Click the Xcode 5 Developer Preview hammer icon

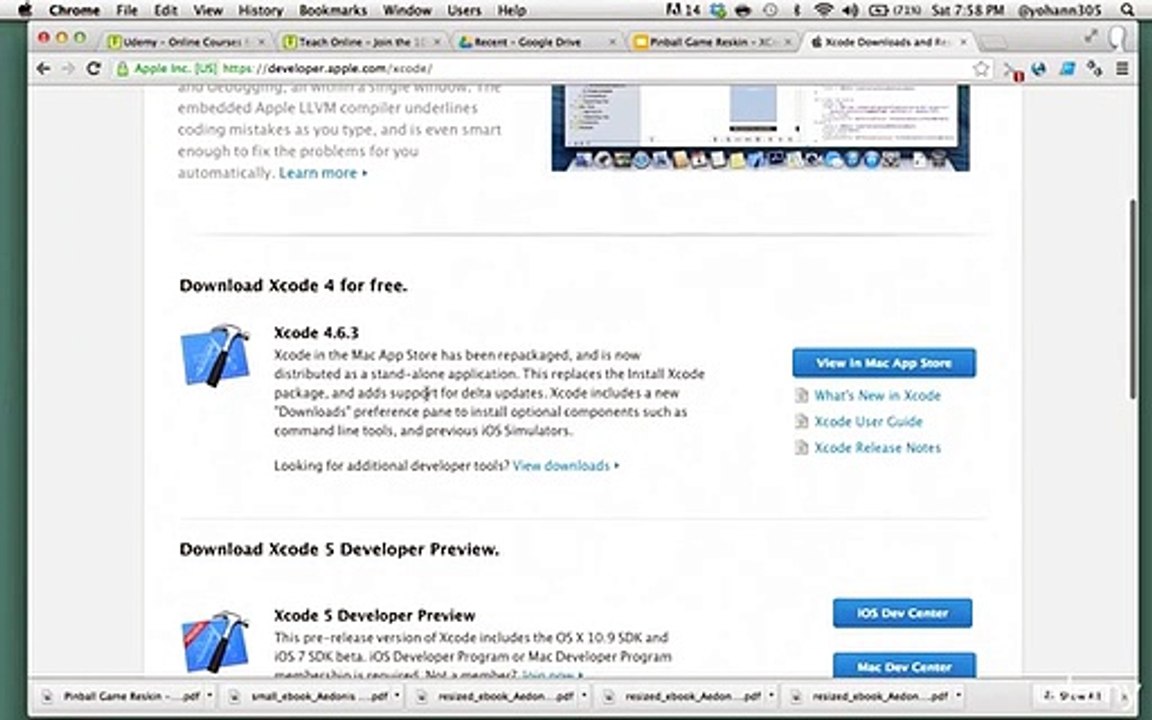[215, 641]
